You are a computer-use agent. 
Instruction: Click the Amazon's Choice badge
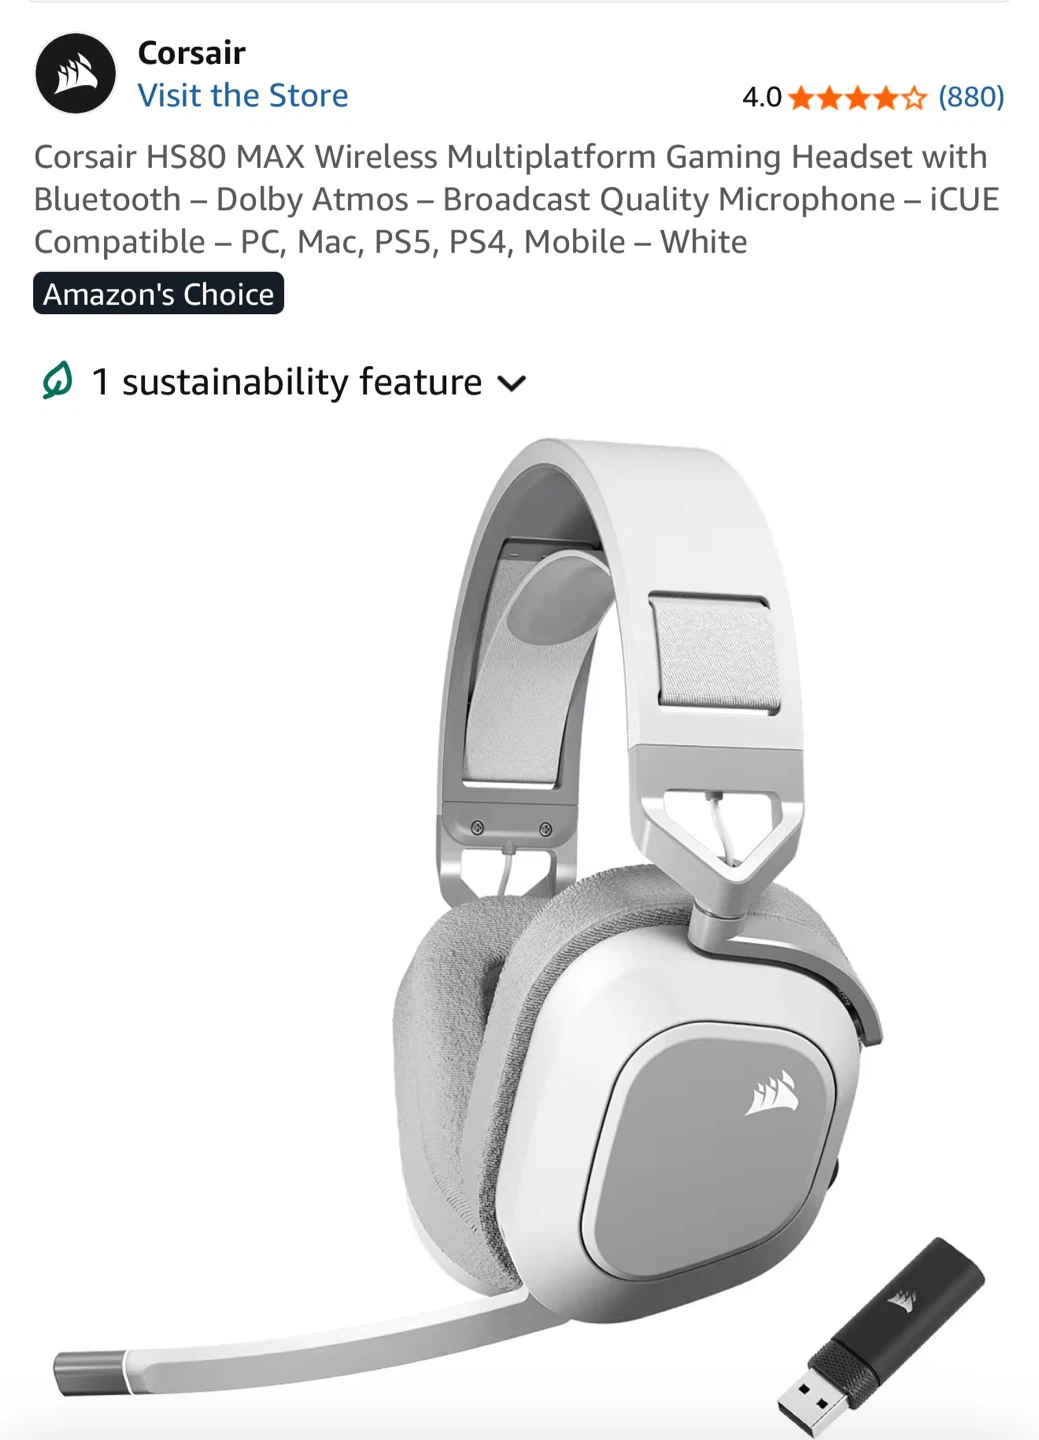158,293
